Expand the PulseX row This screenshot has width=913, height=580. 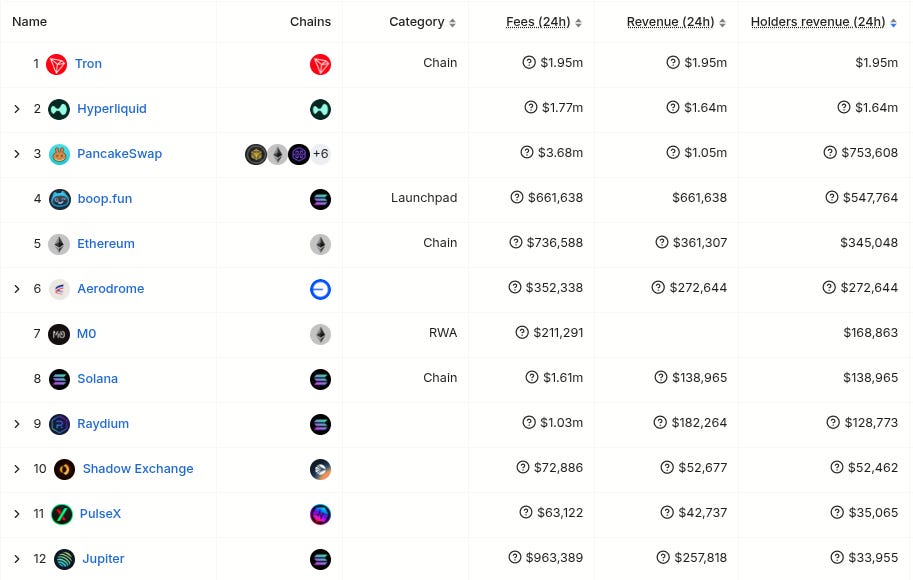tap(17, 514)
